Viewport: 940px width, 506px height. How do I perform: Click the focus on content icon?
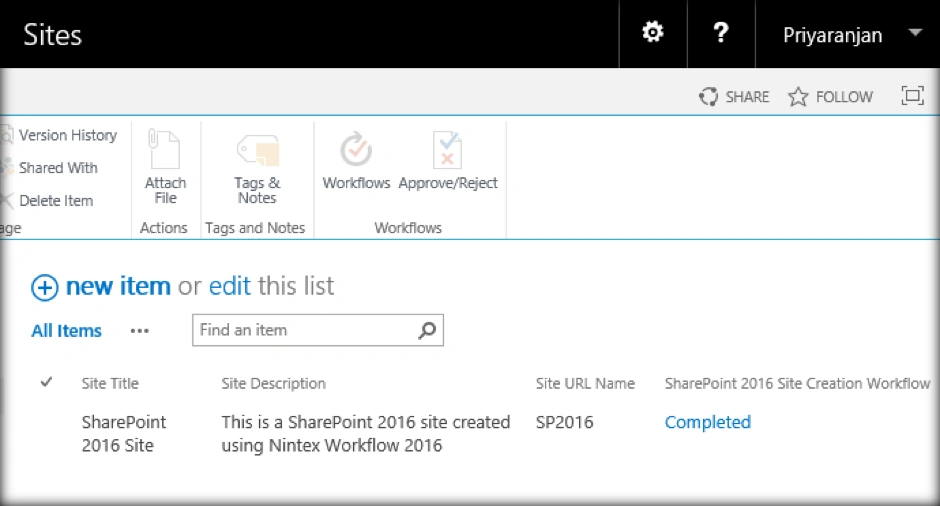tap(912, 96)
